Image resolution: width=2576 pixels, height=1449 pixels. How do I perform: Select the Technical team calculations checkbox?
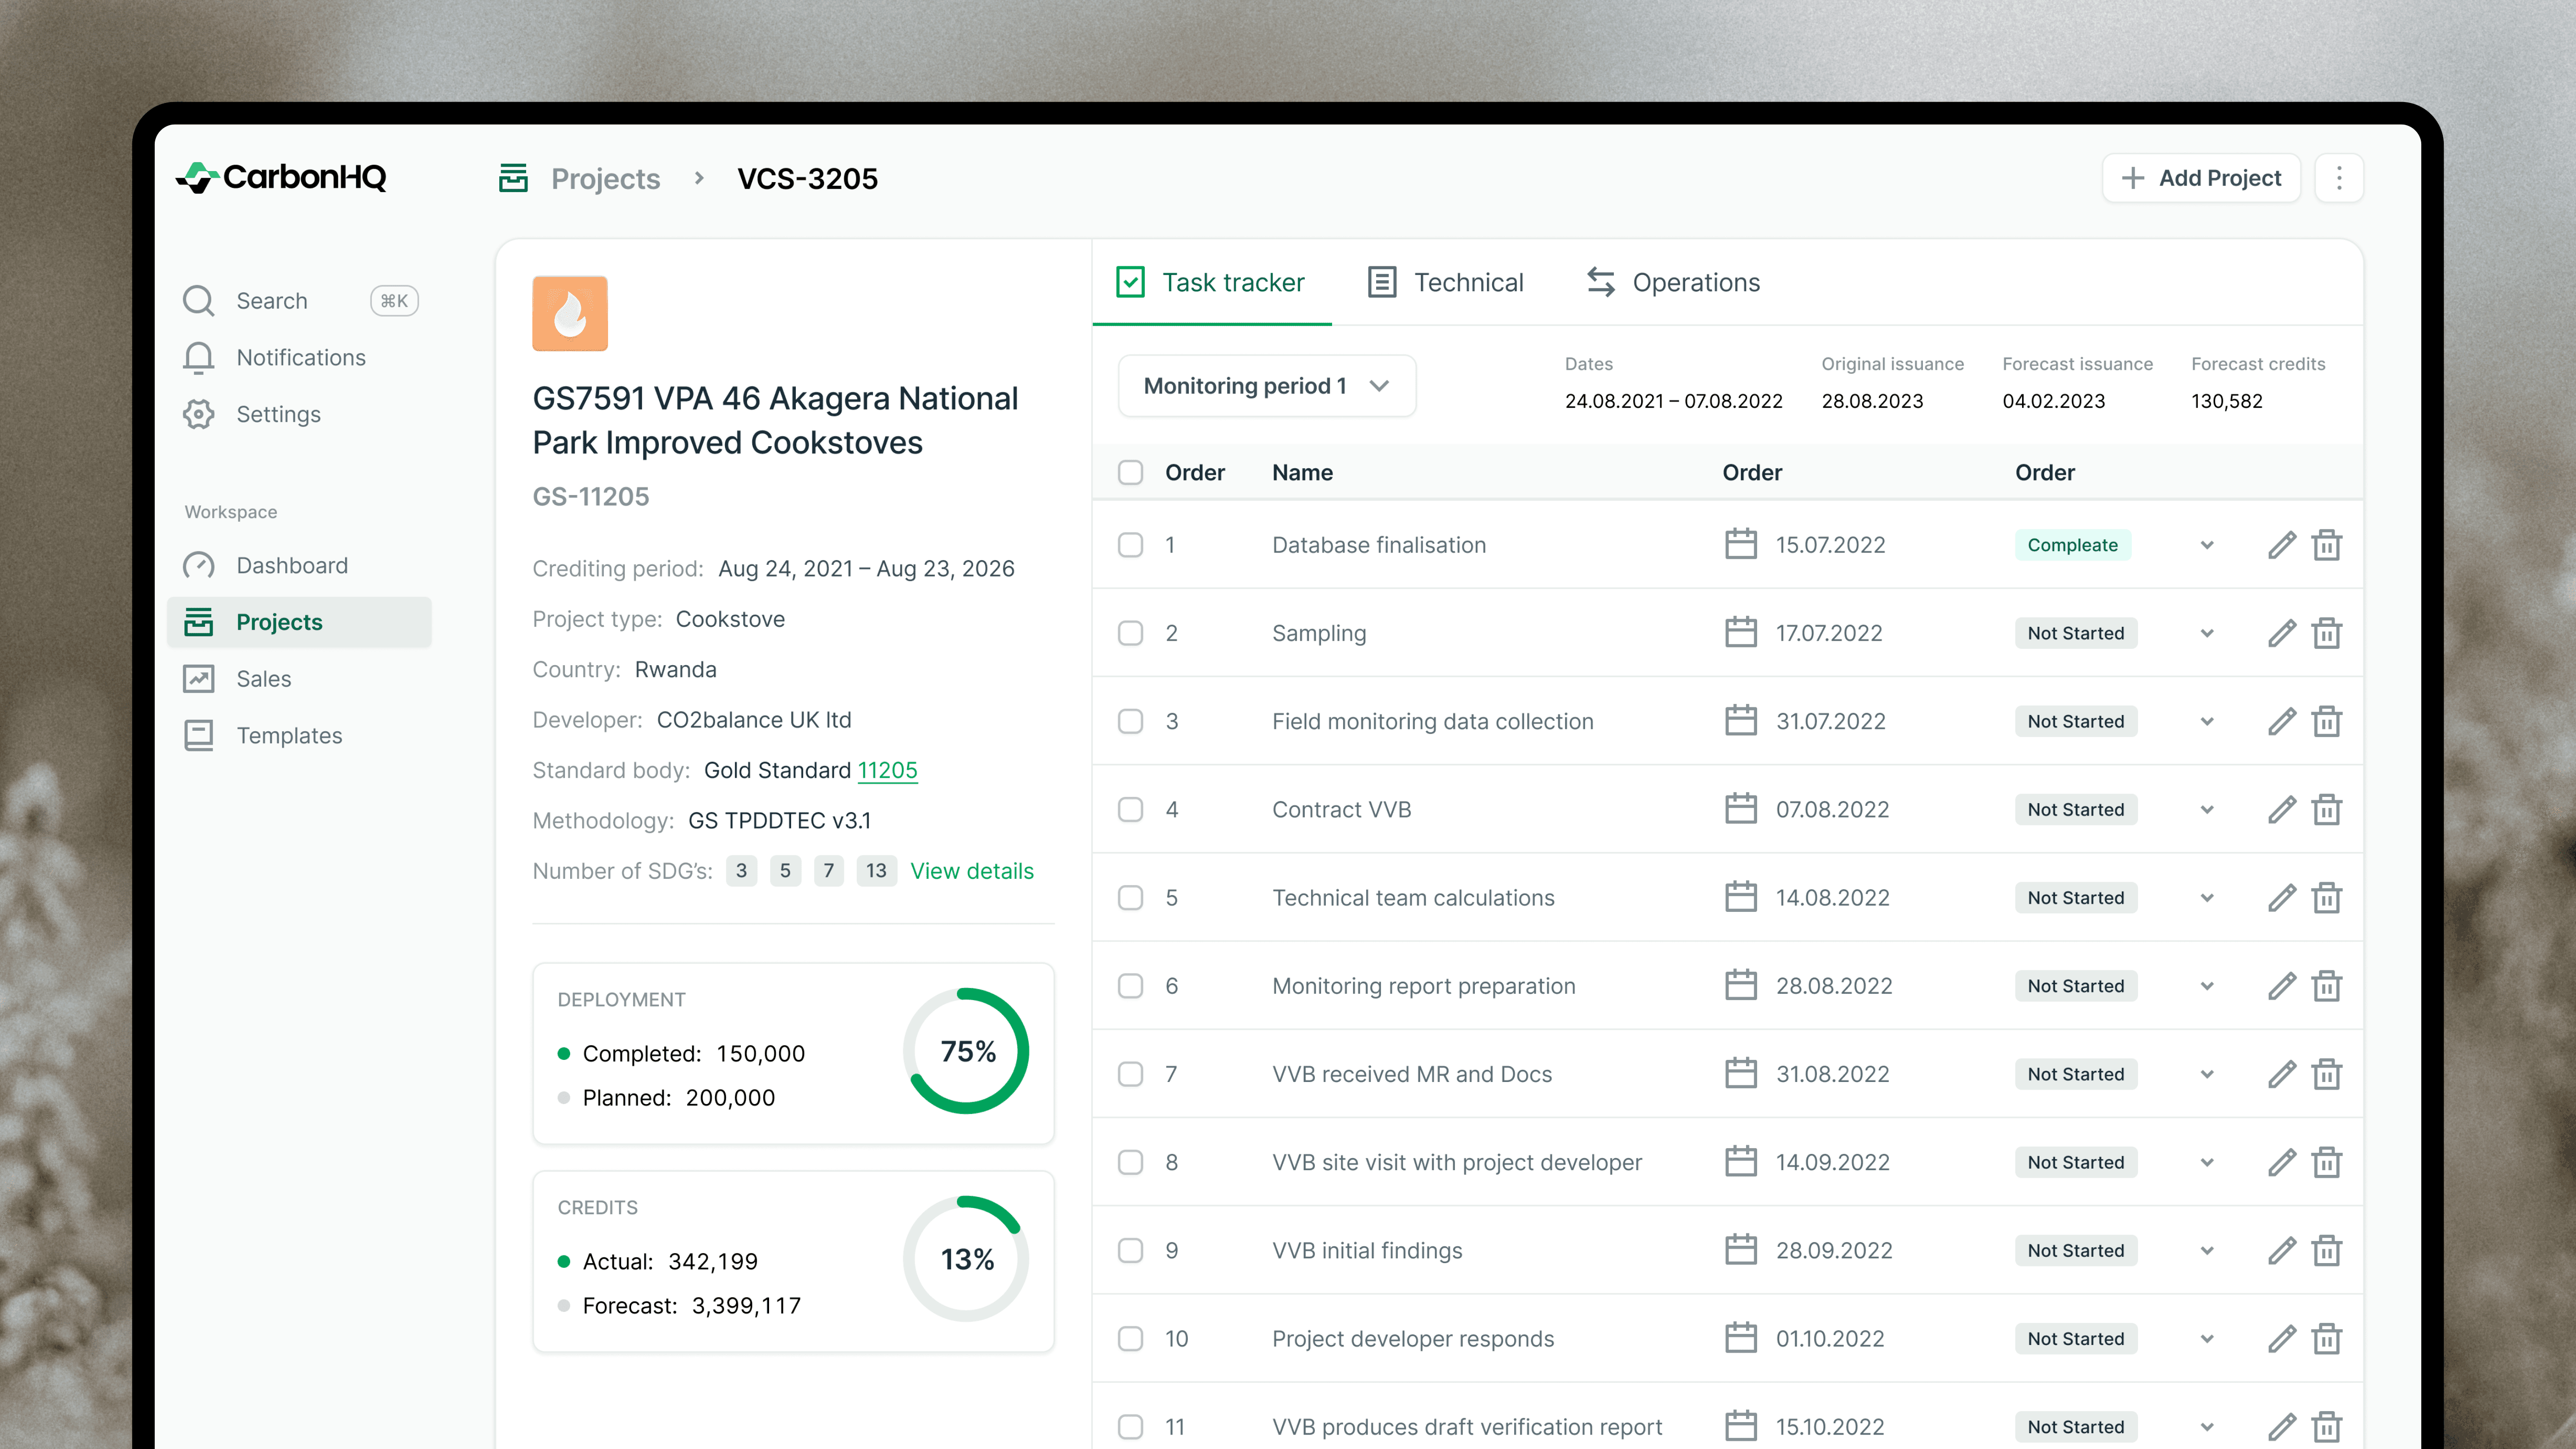coord(1130,897)
